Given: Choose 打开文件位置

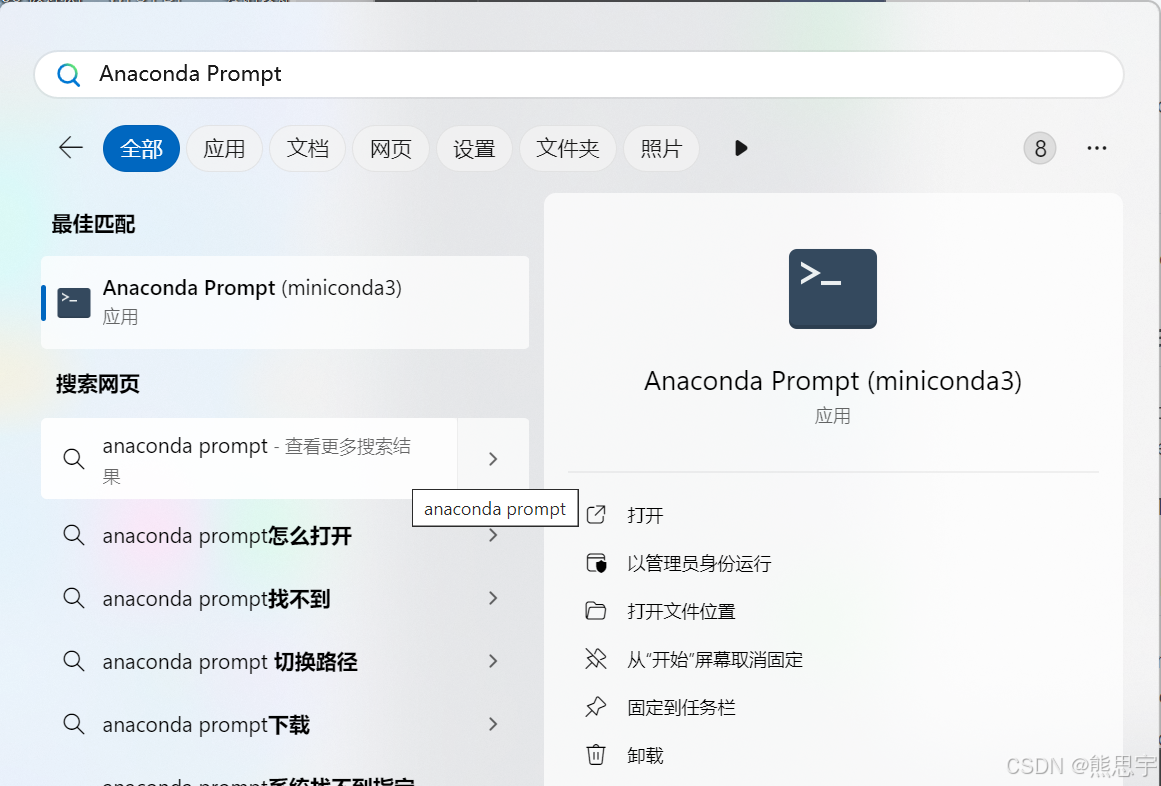Looking at the screenshot, I should click(x=681, y=611).
